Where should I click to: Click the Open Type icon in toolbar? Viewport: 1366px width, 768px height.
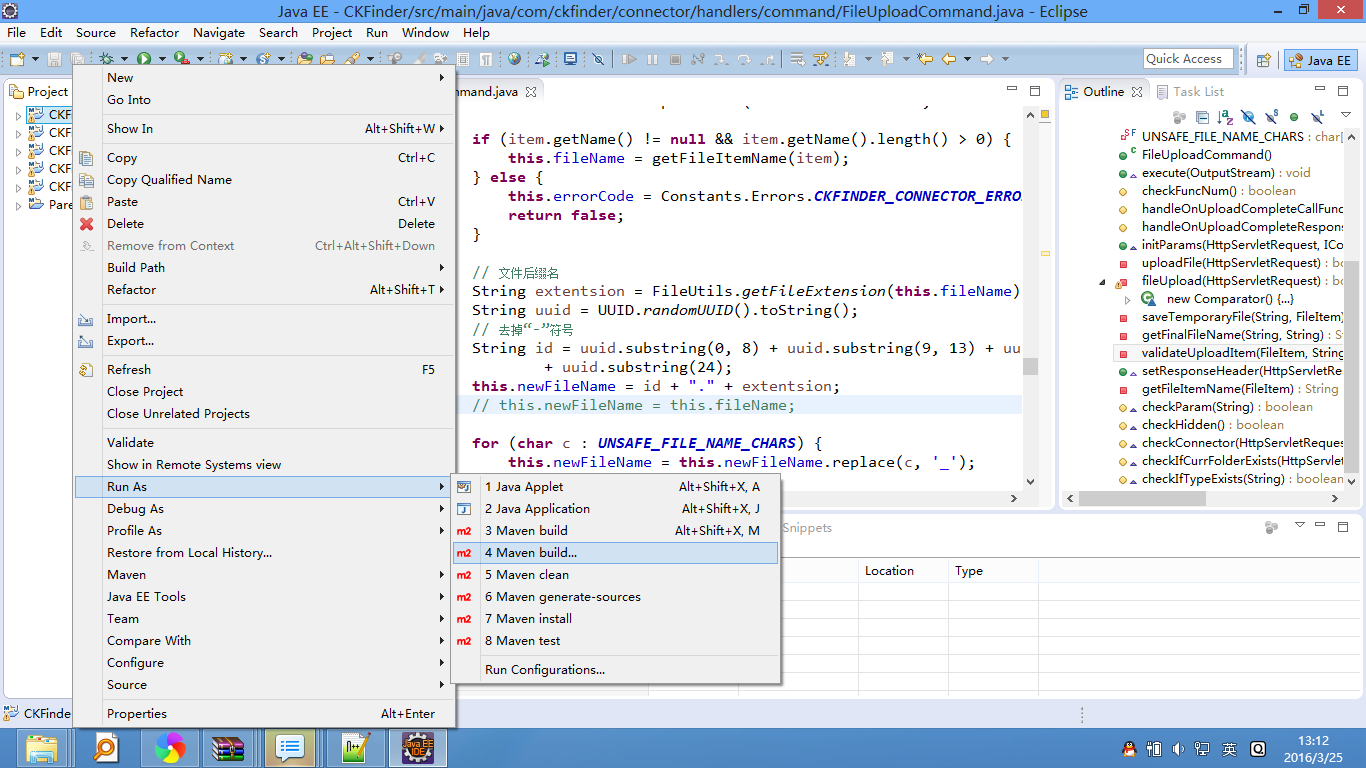pos(304,59)
